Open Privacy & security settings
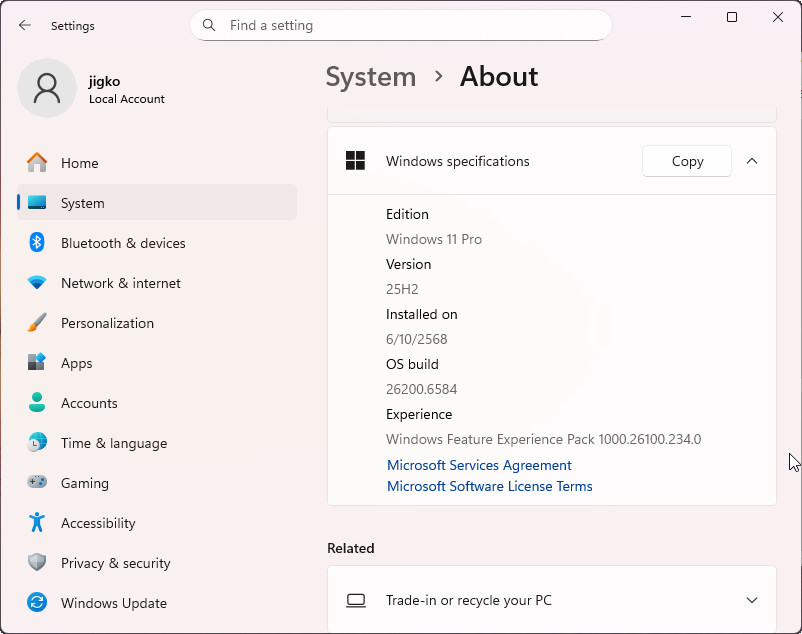This screenshot has height=634, width=802. tap(114, 563)
